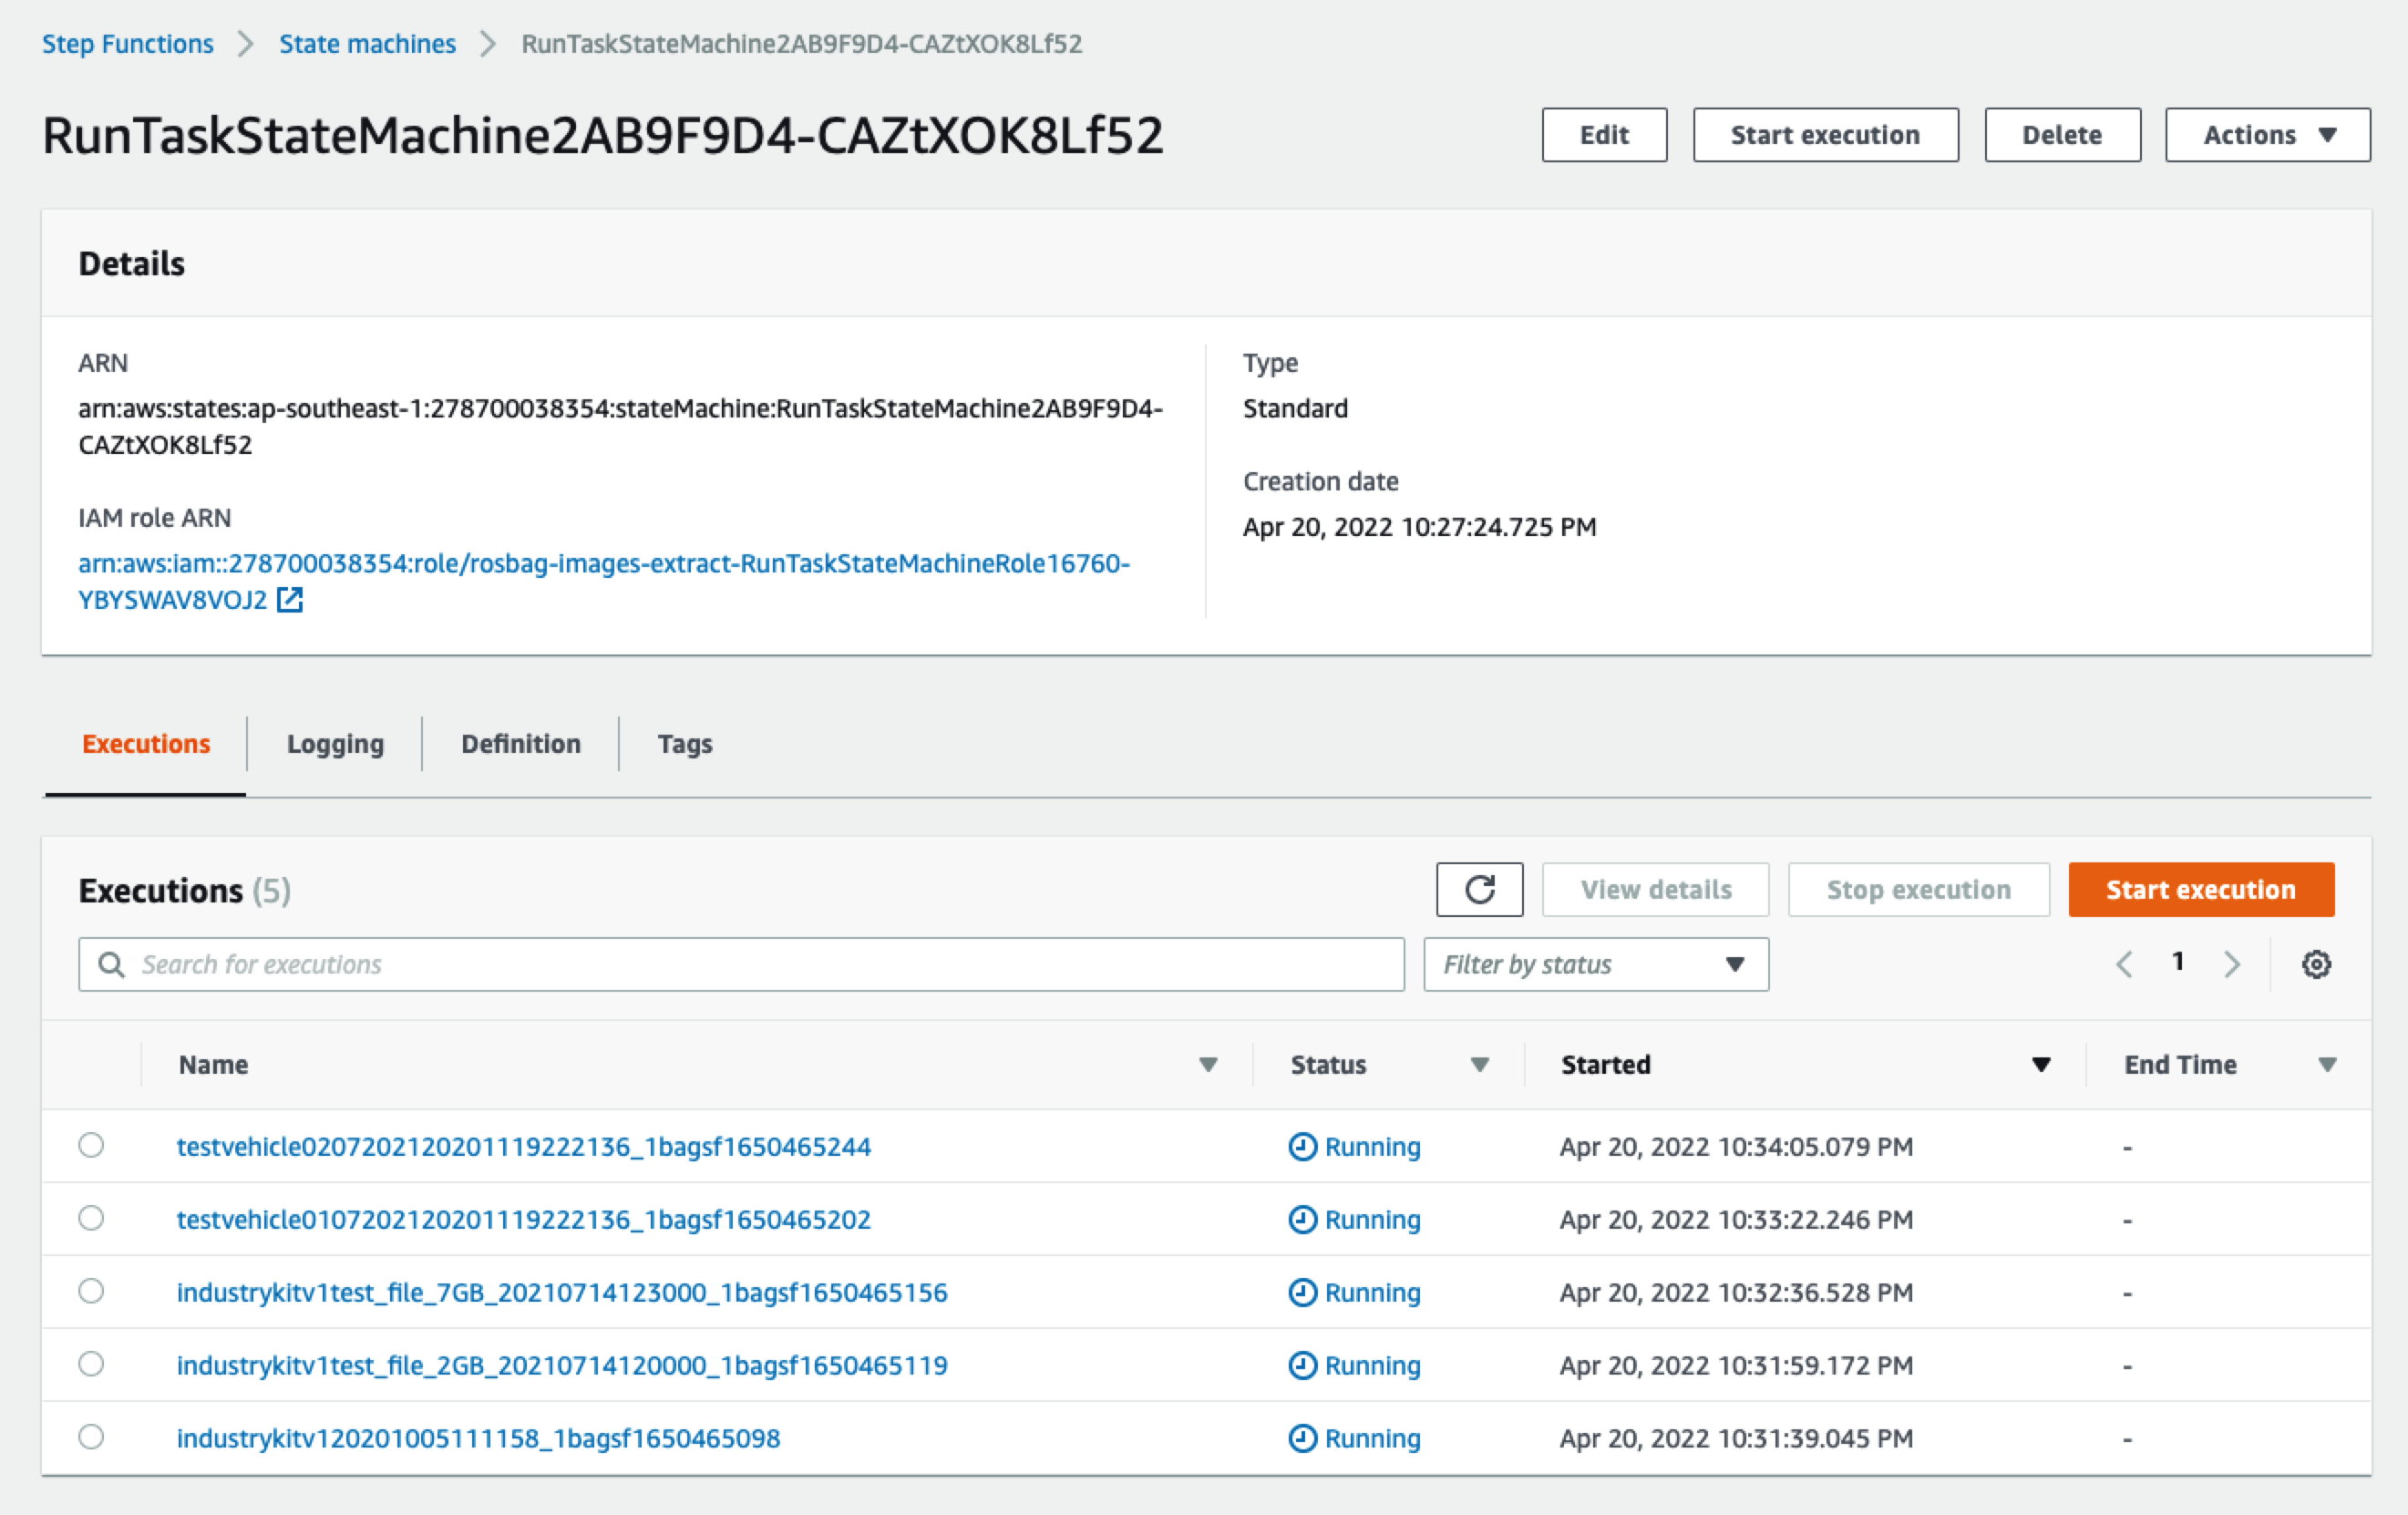The image size is (2408, 1515).
Task: Sort by End Time column arrow
Action: coord(2327,1065)
